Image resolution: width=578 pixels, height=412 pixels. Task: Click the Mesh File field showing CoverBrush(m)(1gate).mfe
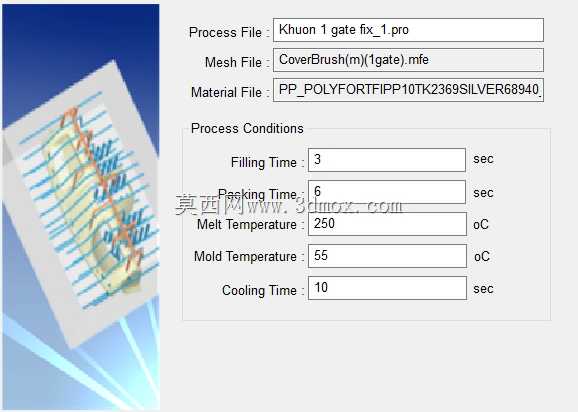pyautogui.click(x=408, y=60)
